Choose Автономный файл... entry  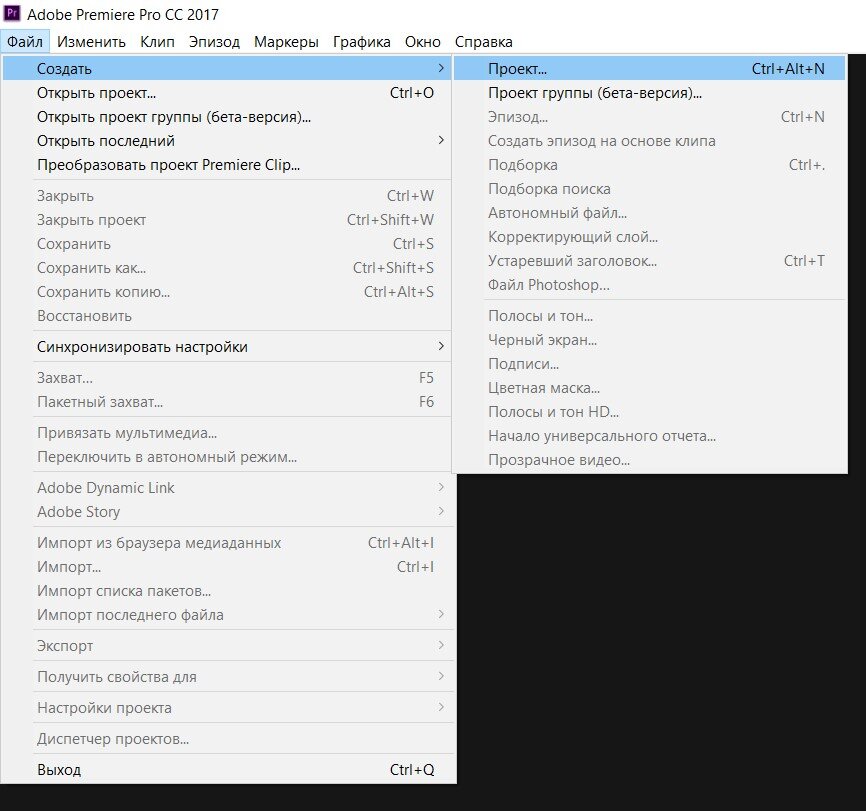click(650, 213)
